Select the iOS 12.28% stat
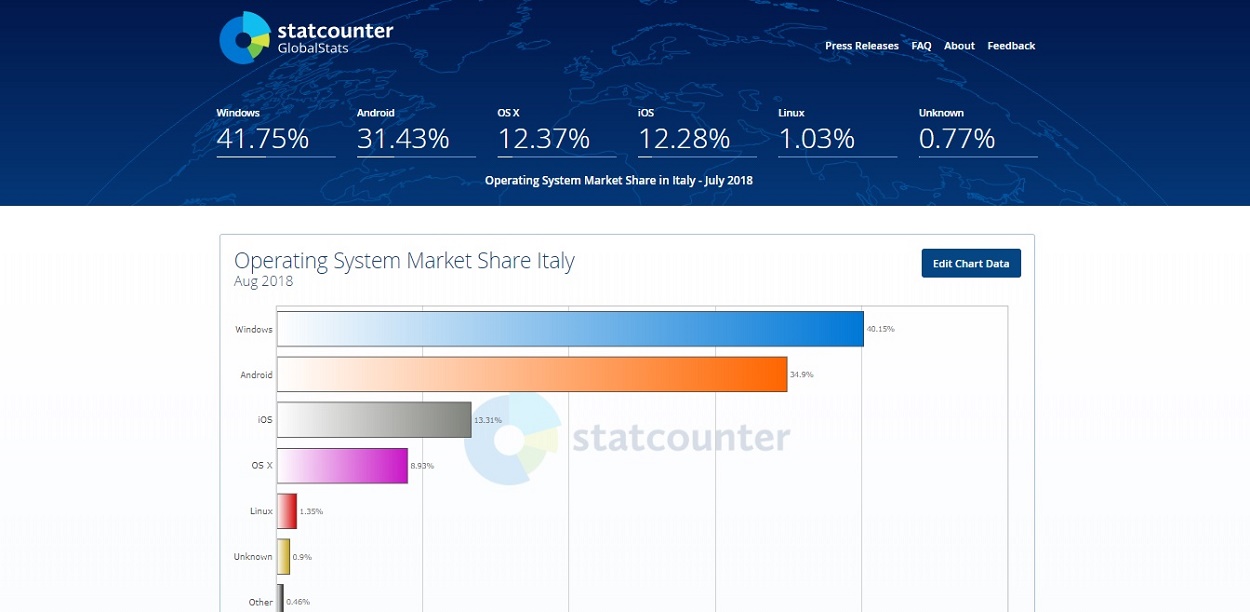The height and width of the screenshot is (612, 1250). click(x=697, y=132)
